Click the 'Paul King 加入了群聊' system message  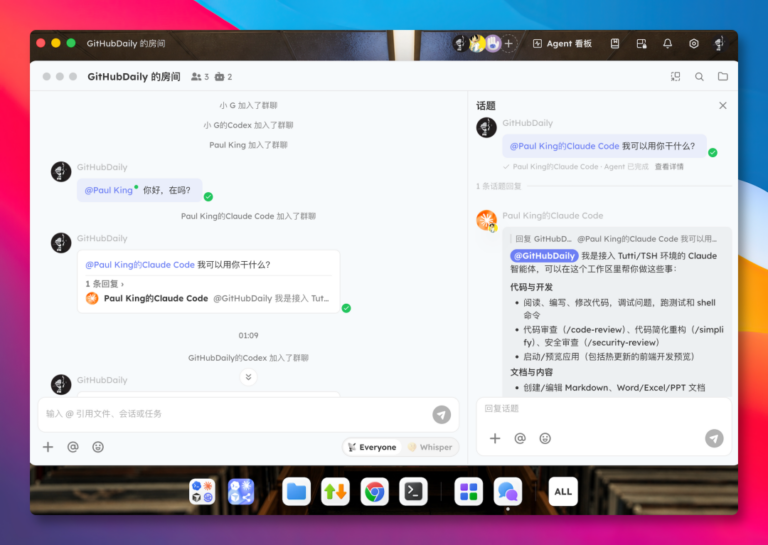[x=248, y=145]
